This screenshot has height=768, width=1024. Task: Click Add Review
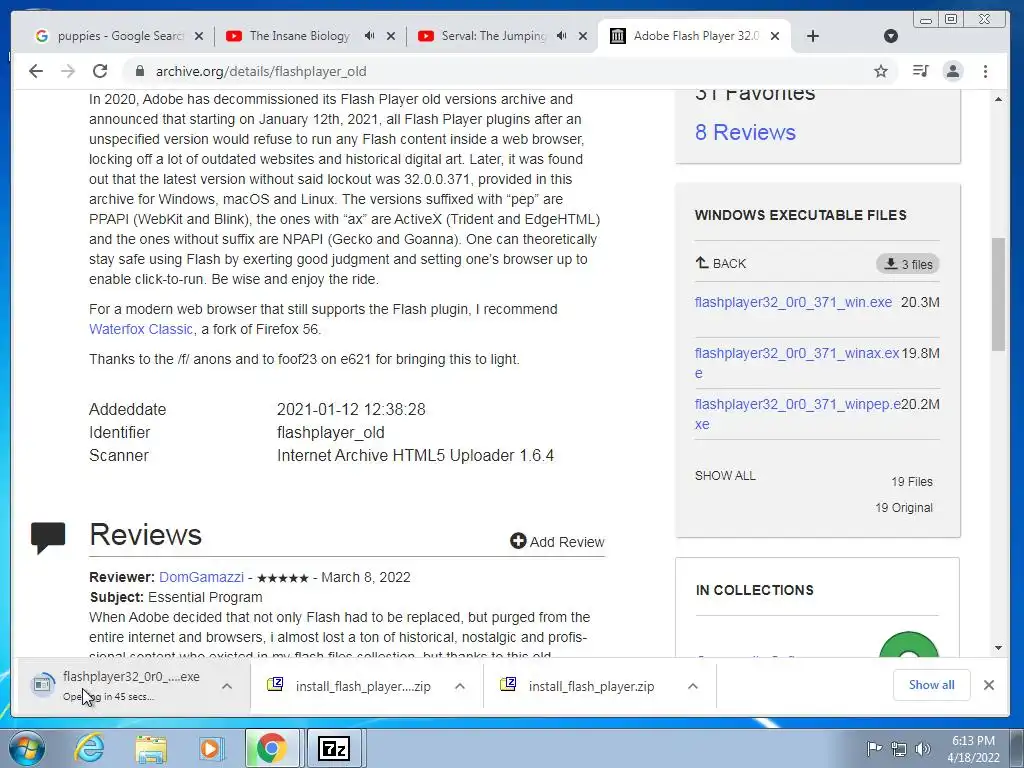point(557,541)
